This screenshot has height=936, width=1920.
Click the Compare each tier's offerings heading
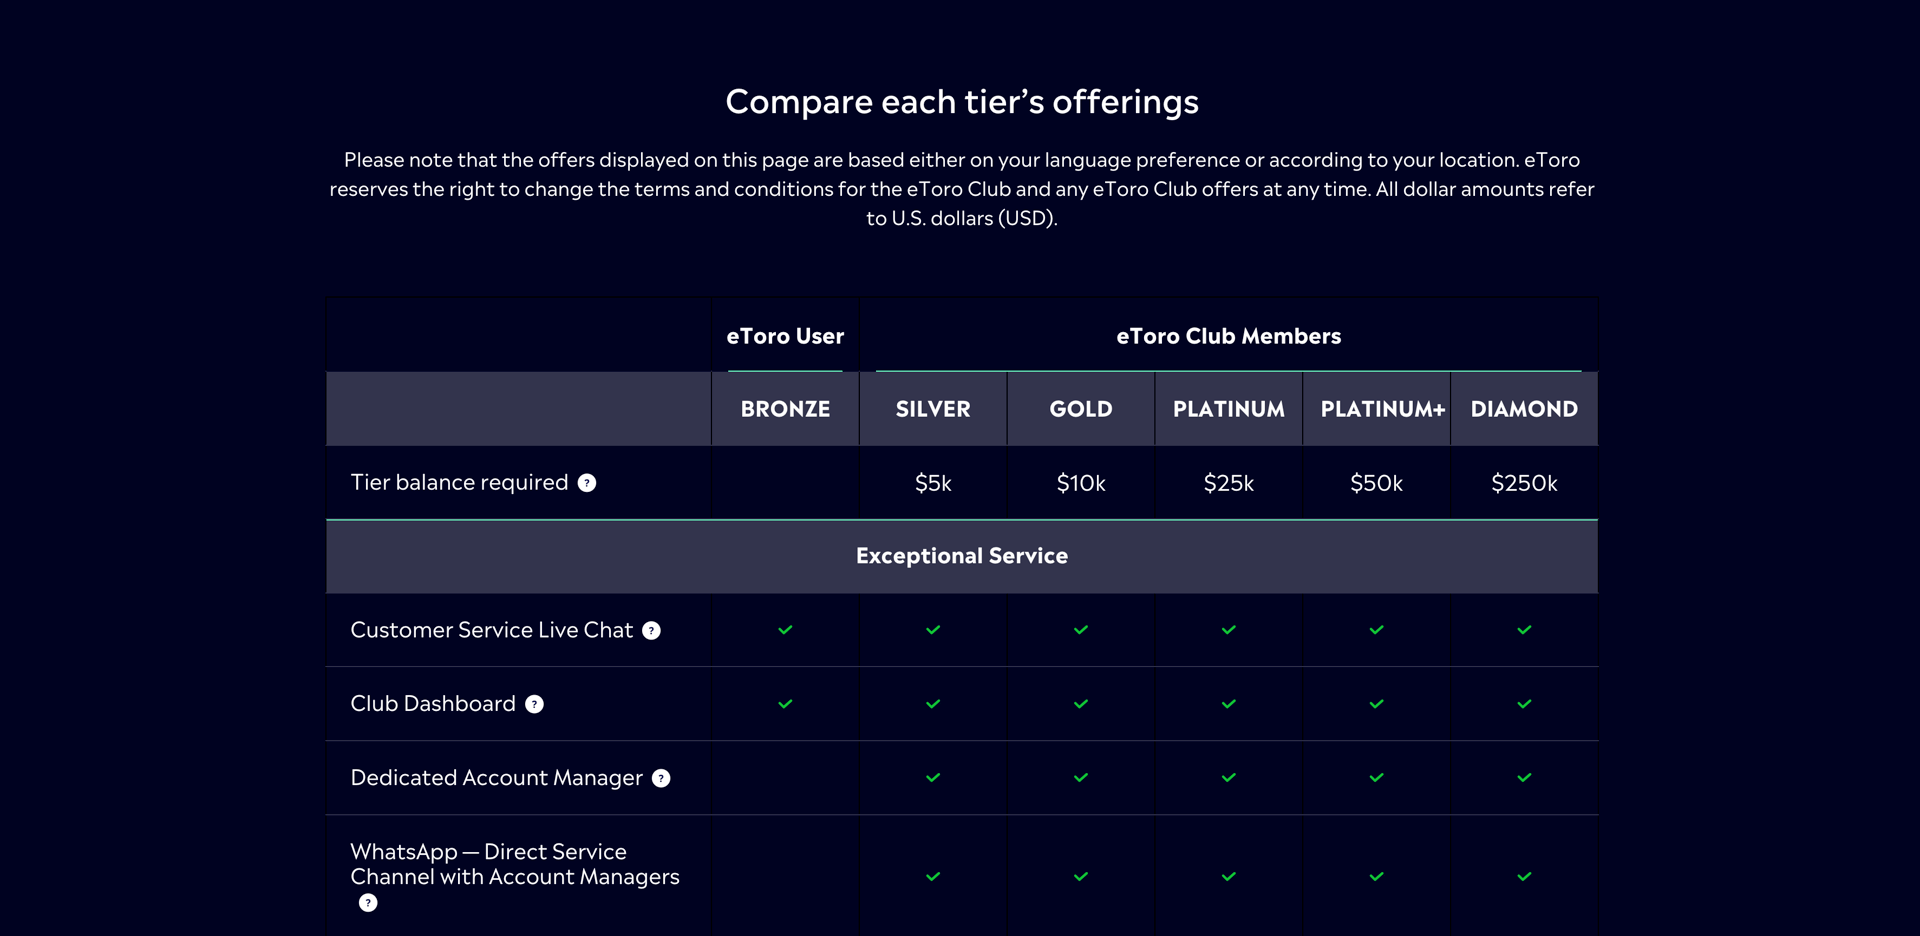(x=962, y=102)
